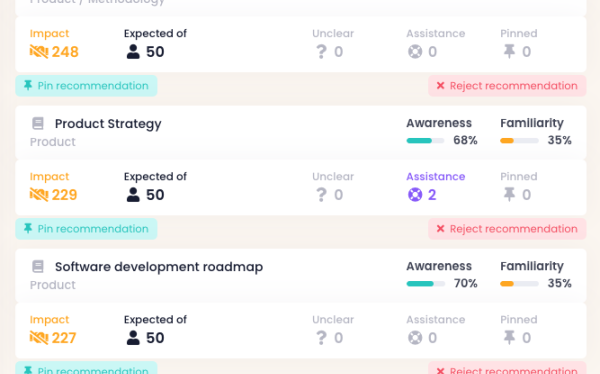Reject the recommendation above Software development roadmap
Screen dimensions: 600x374
(507, 229)
